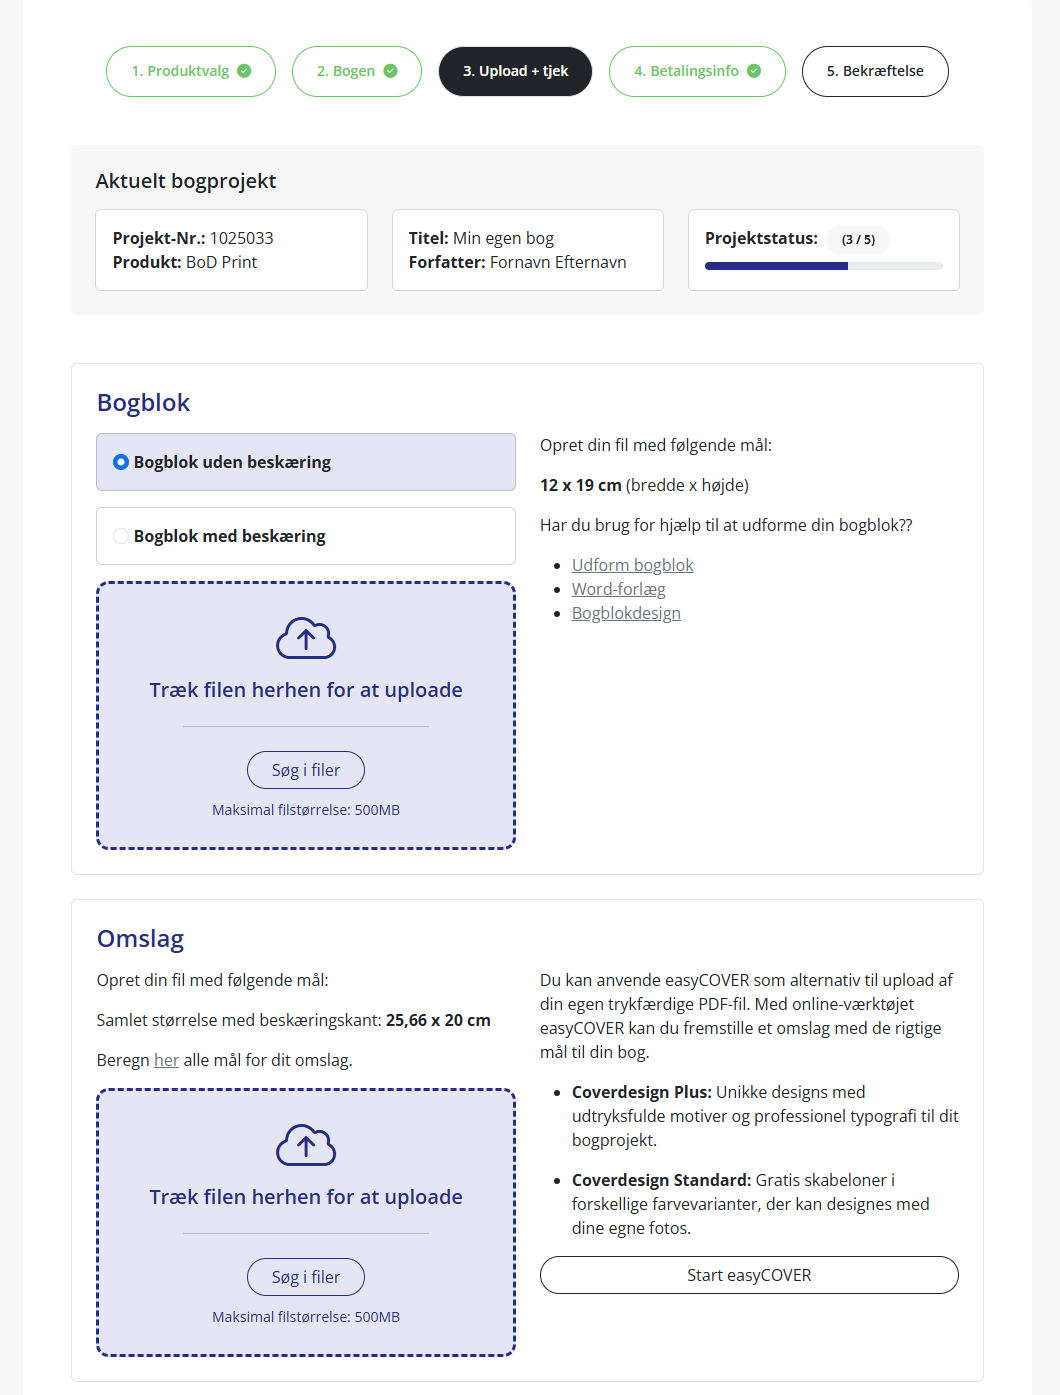Click green checkmark on Bogen step
Image resolution: width=1060 pixels, height=1395 pixels.
click(x=390, y=71)
